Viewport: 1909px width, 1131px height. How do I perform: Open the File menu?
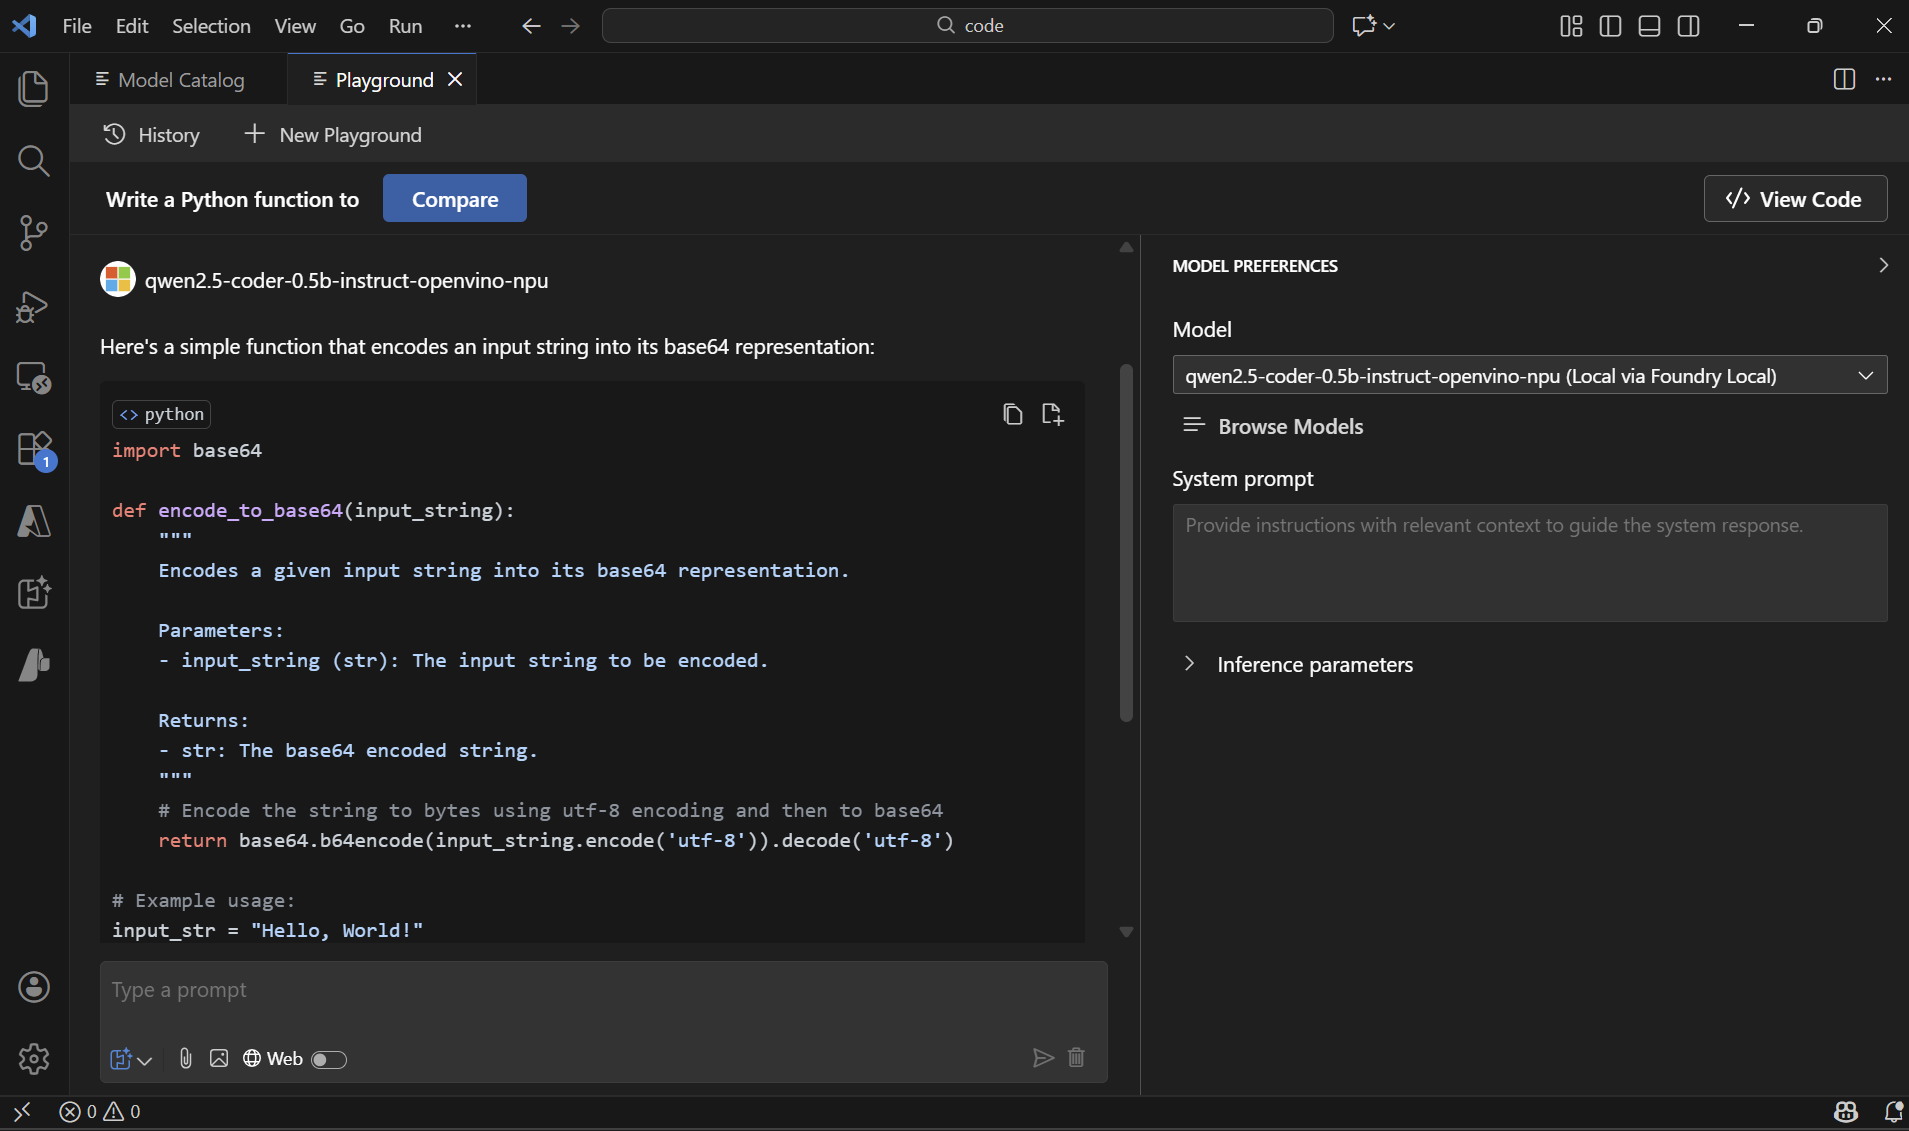77,26
